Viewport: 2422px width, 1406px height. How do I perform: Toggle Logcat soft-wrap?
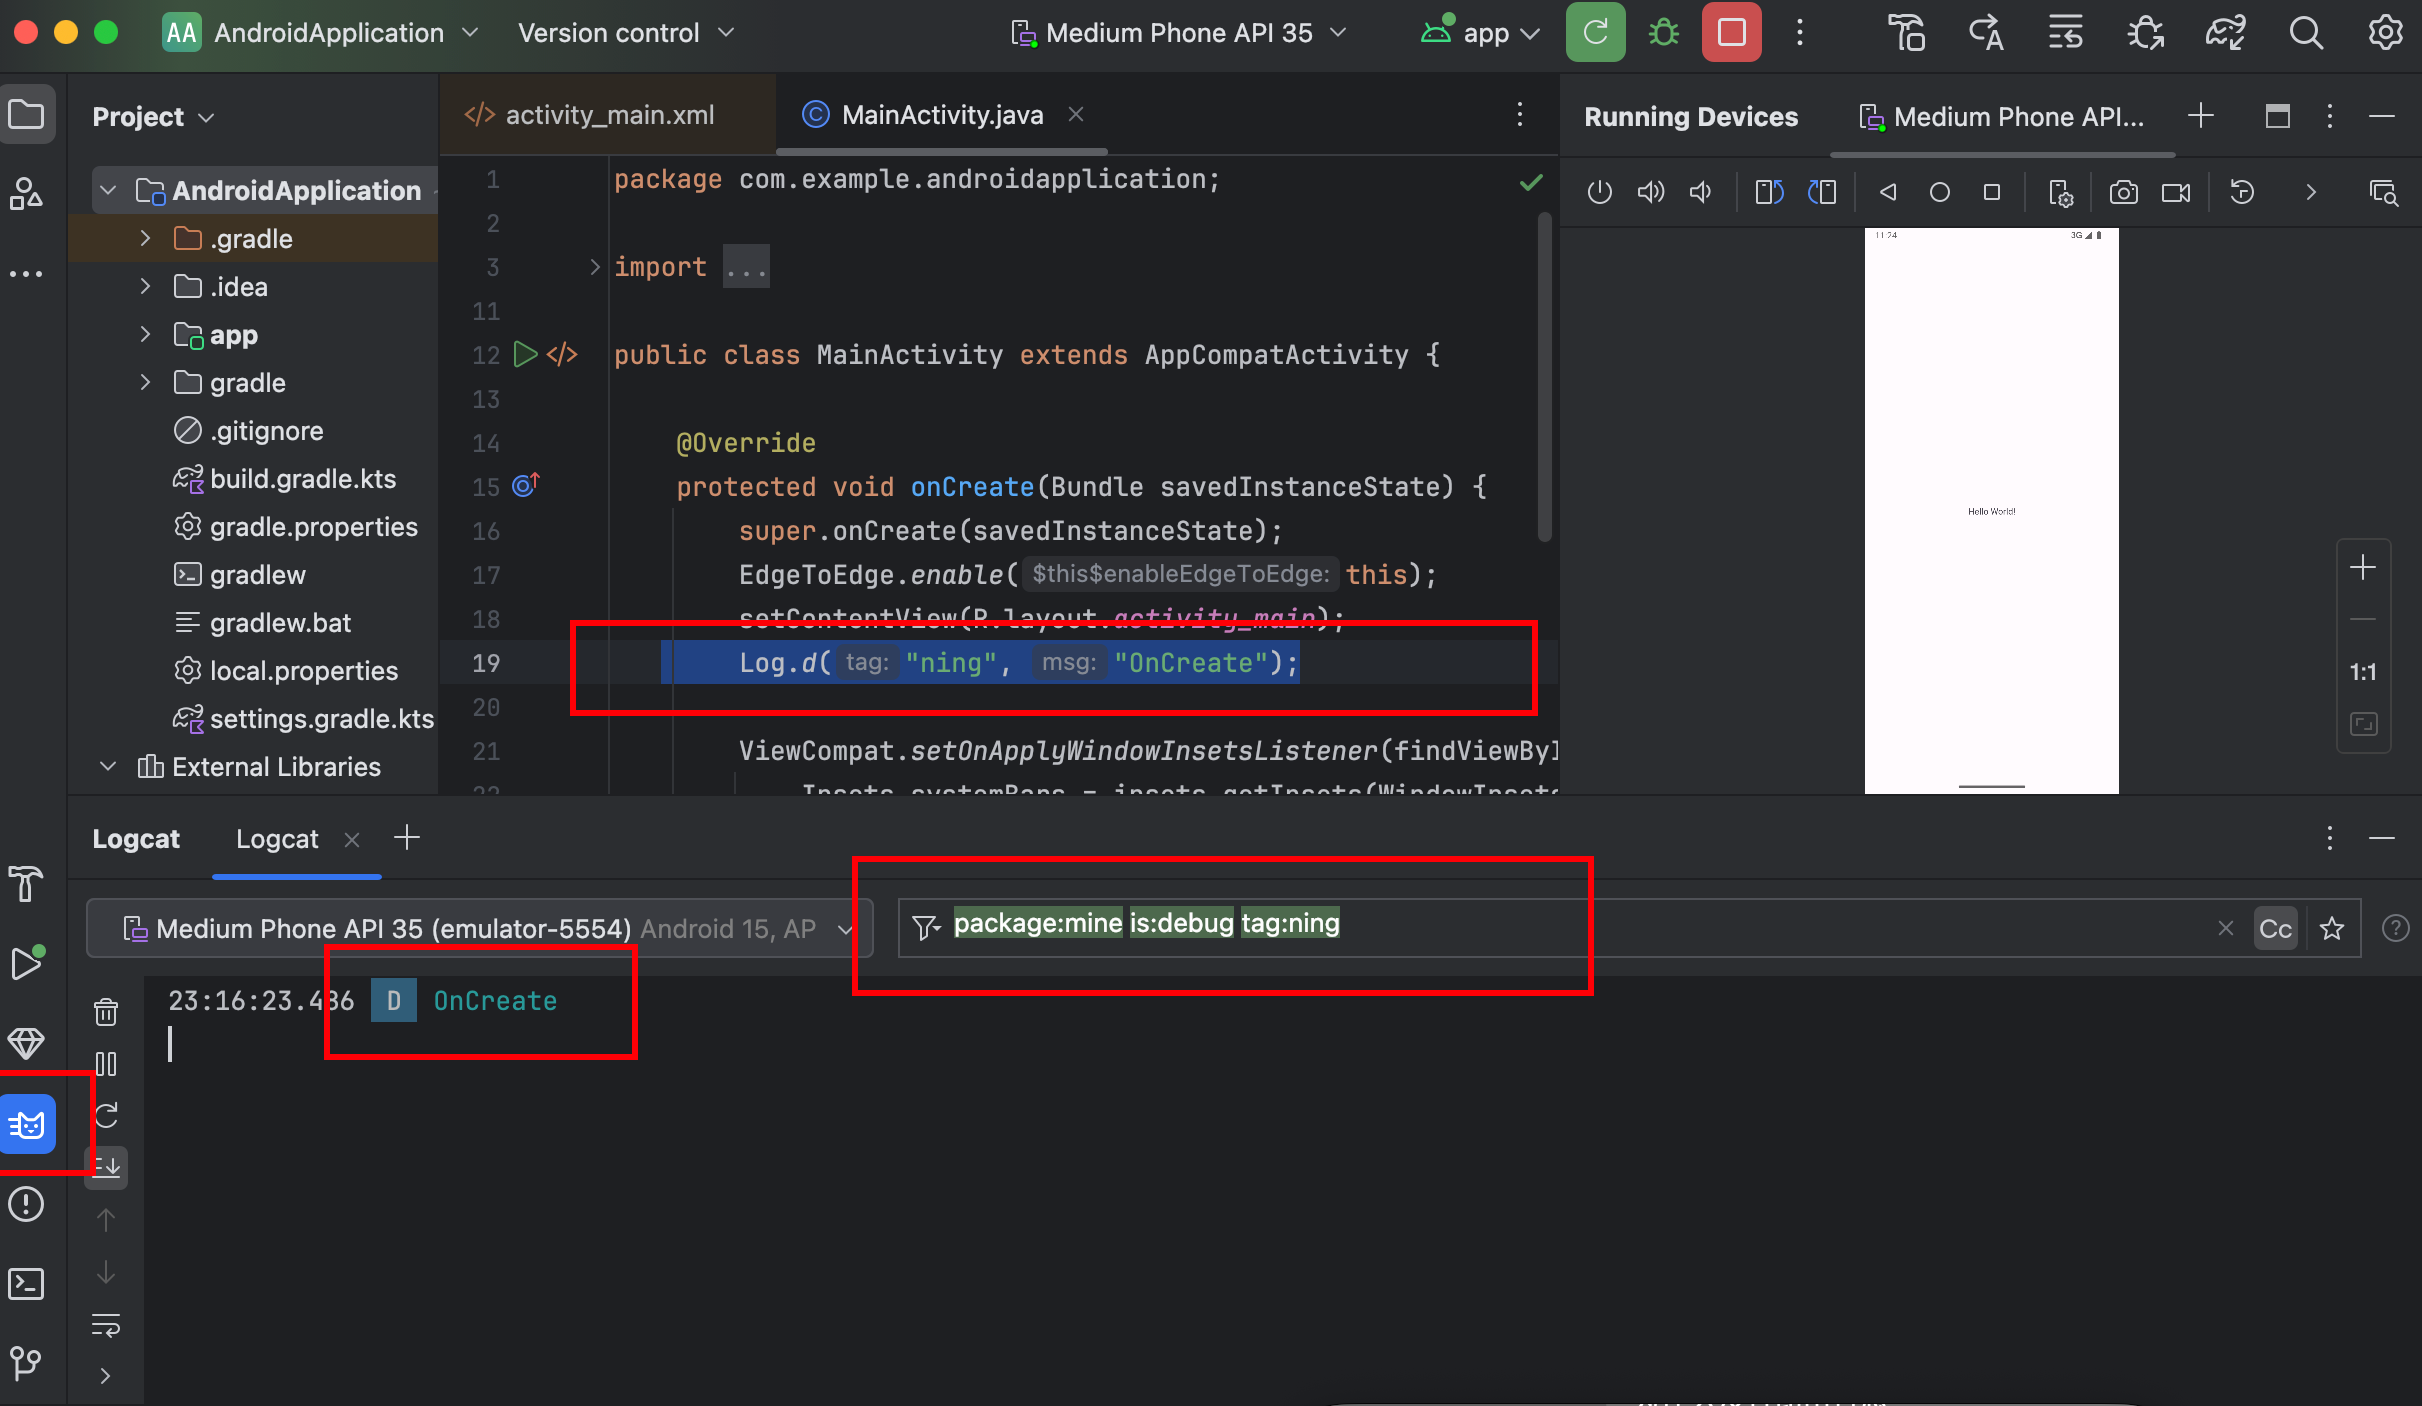(x=106, y=1325)
